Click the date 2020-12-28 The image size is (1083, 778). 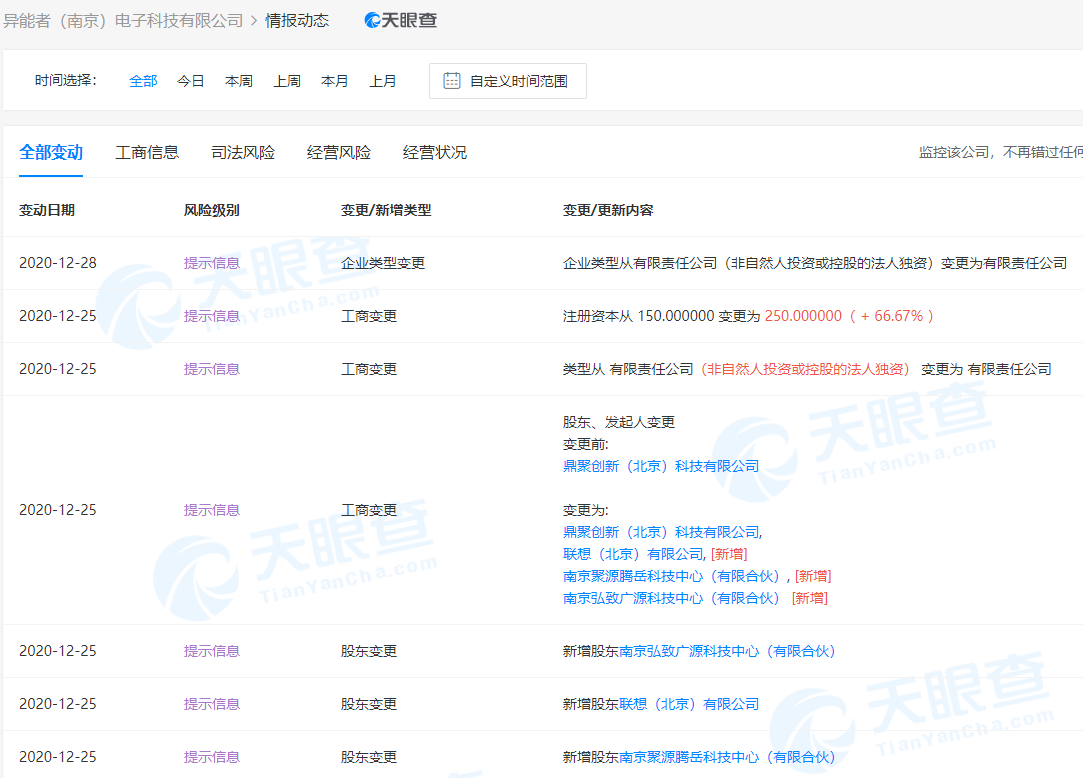[x=58, y=263]
